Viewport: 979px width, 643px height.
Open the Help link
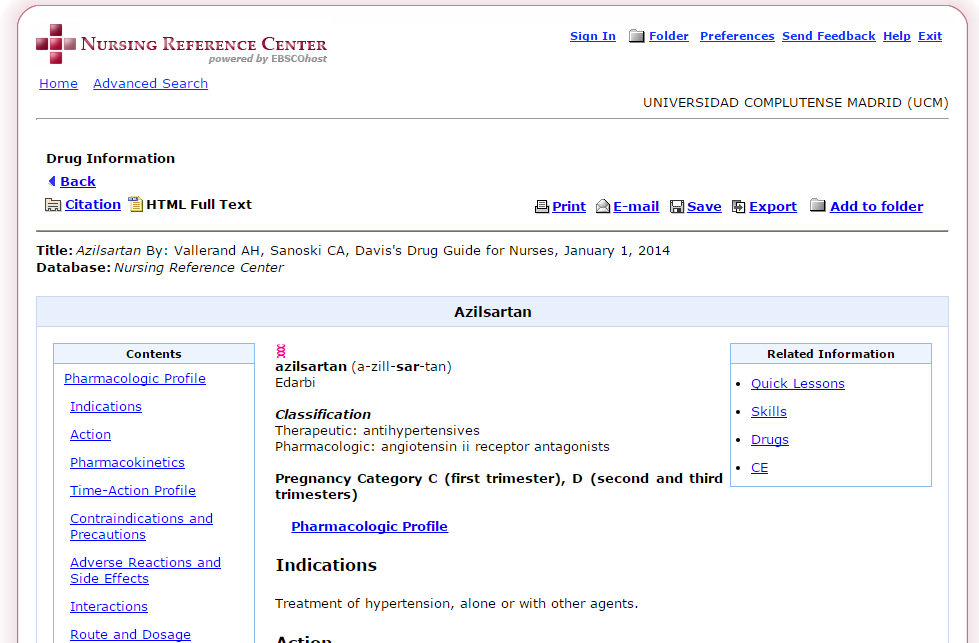click(897, 36)
